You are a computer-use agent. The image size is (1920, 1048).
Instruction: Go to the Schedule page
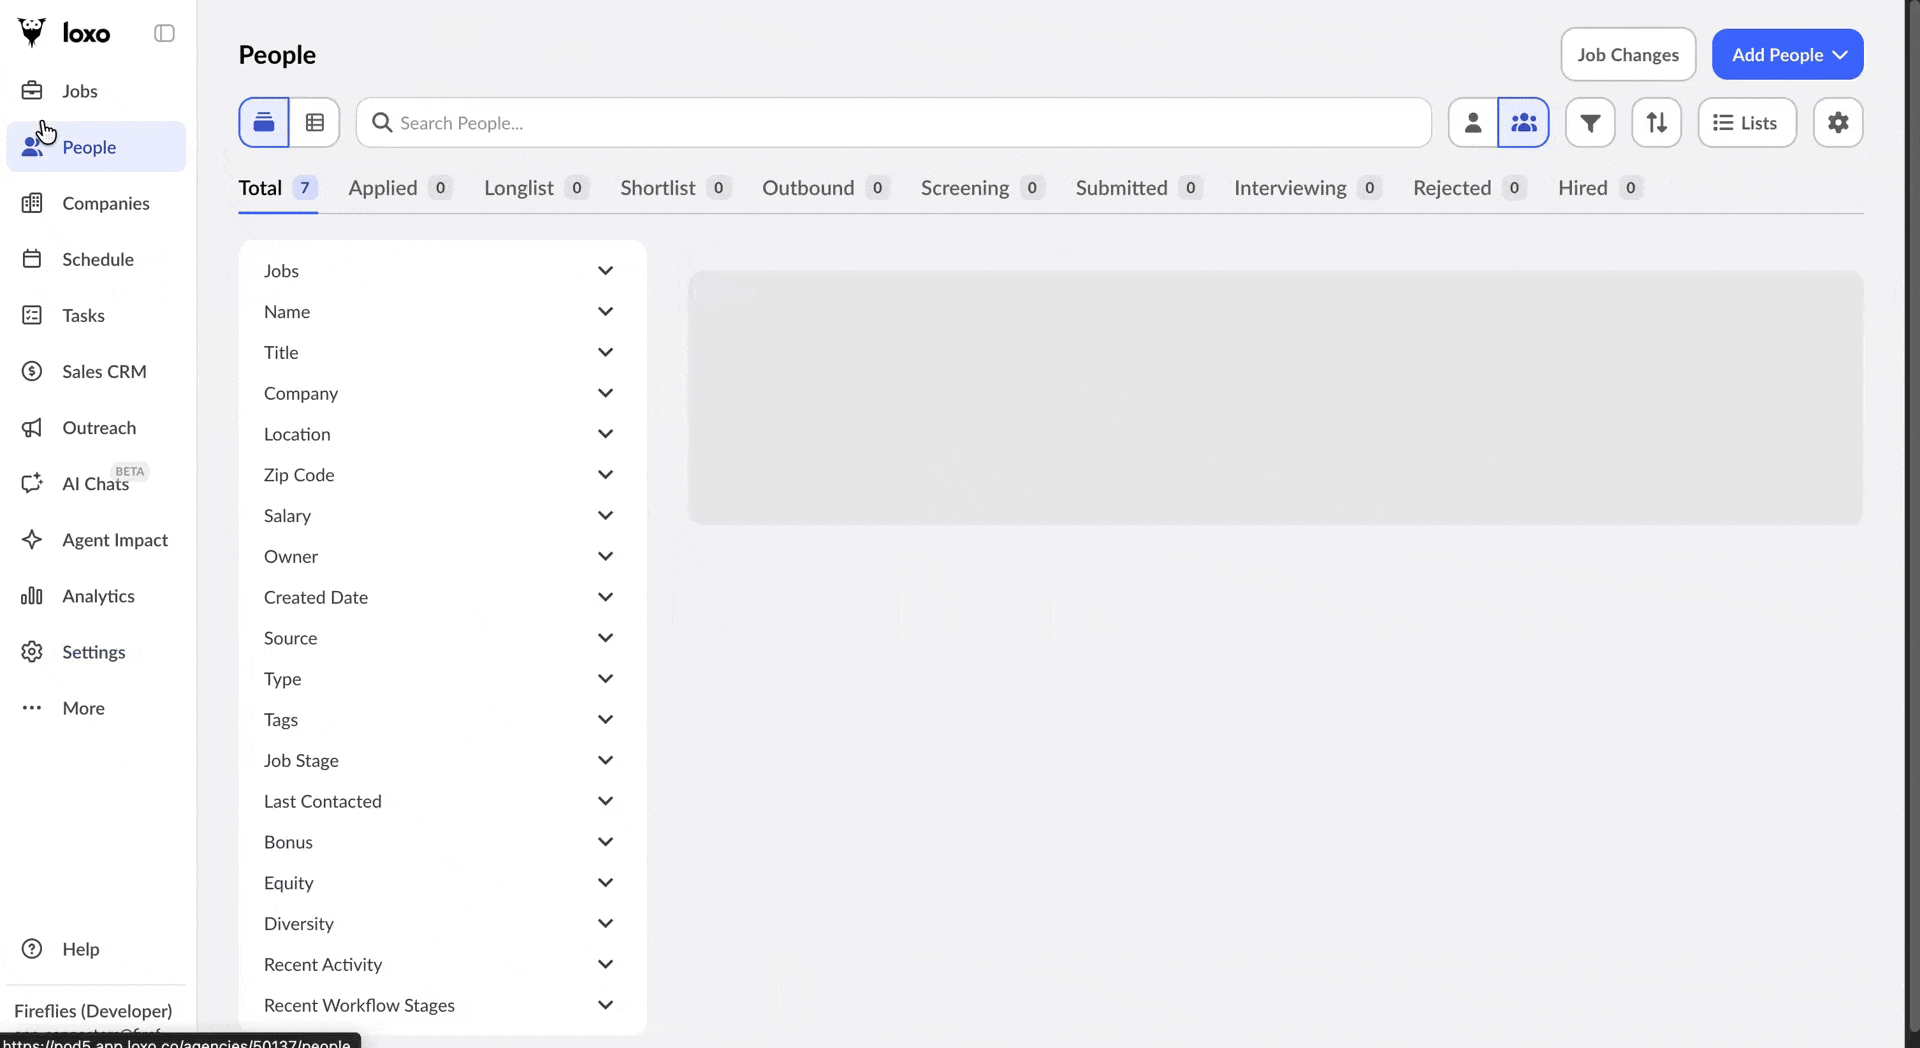(96, 259)
